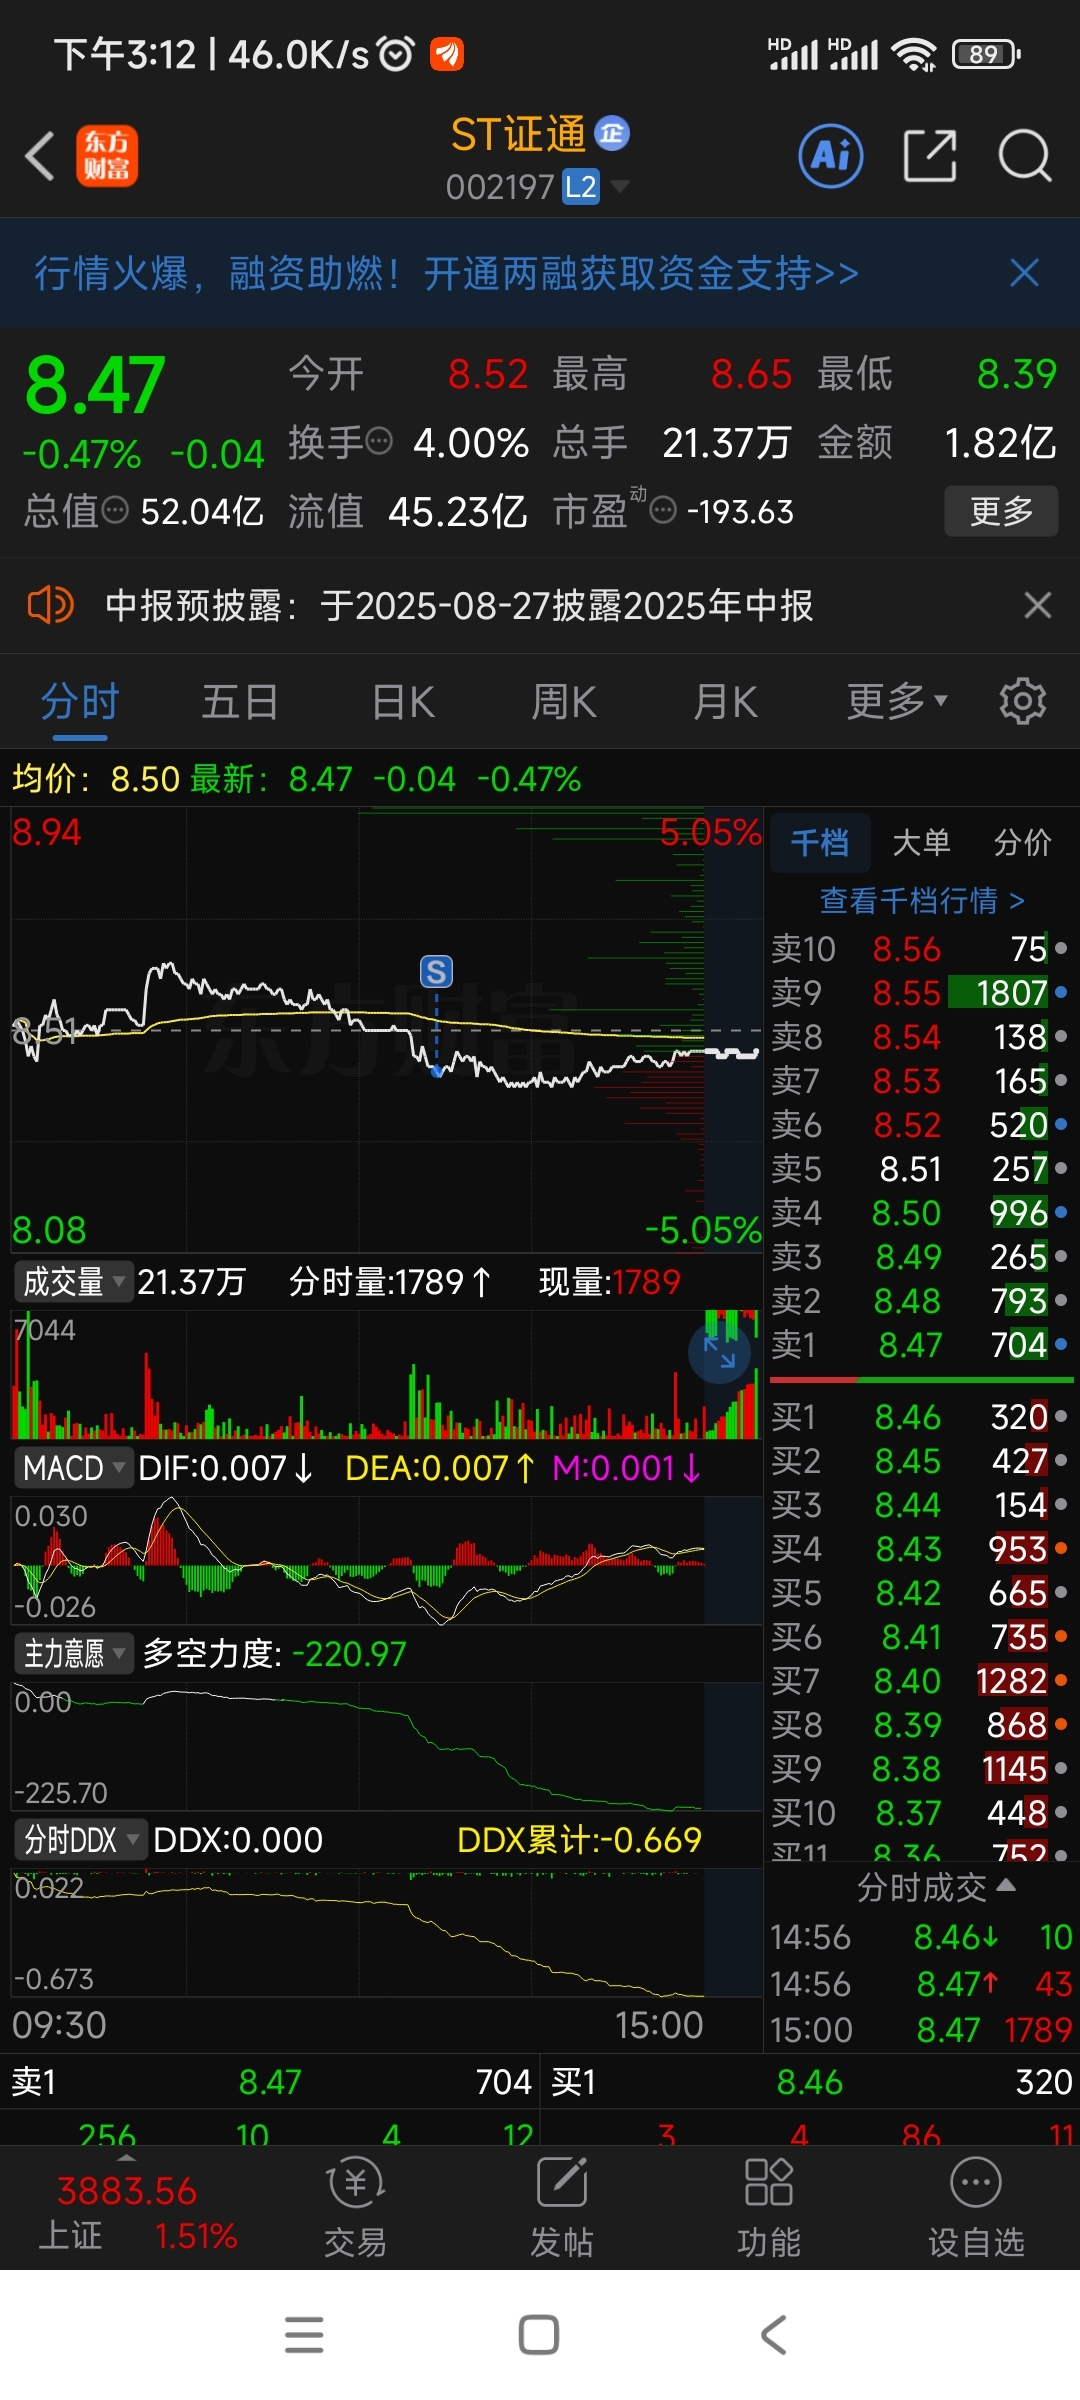Open chart settings gear icon
The width and height of the screenshot is (1080, 2400).
click(1022, 701)
